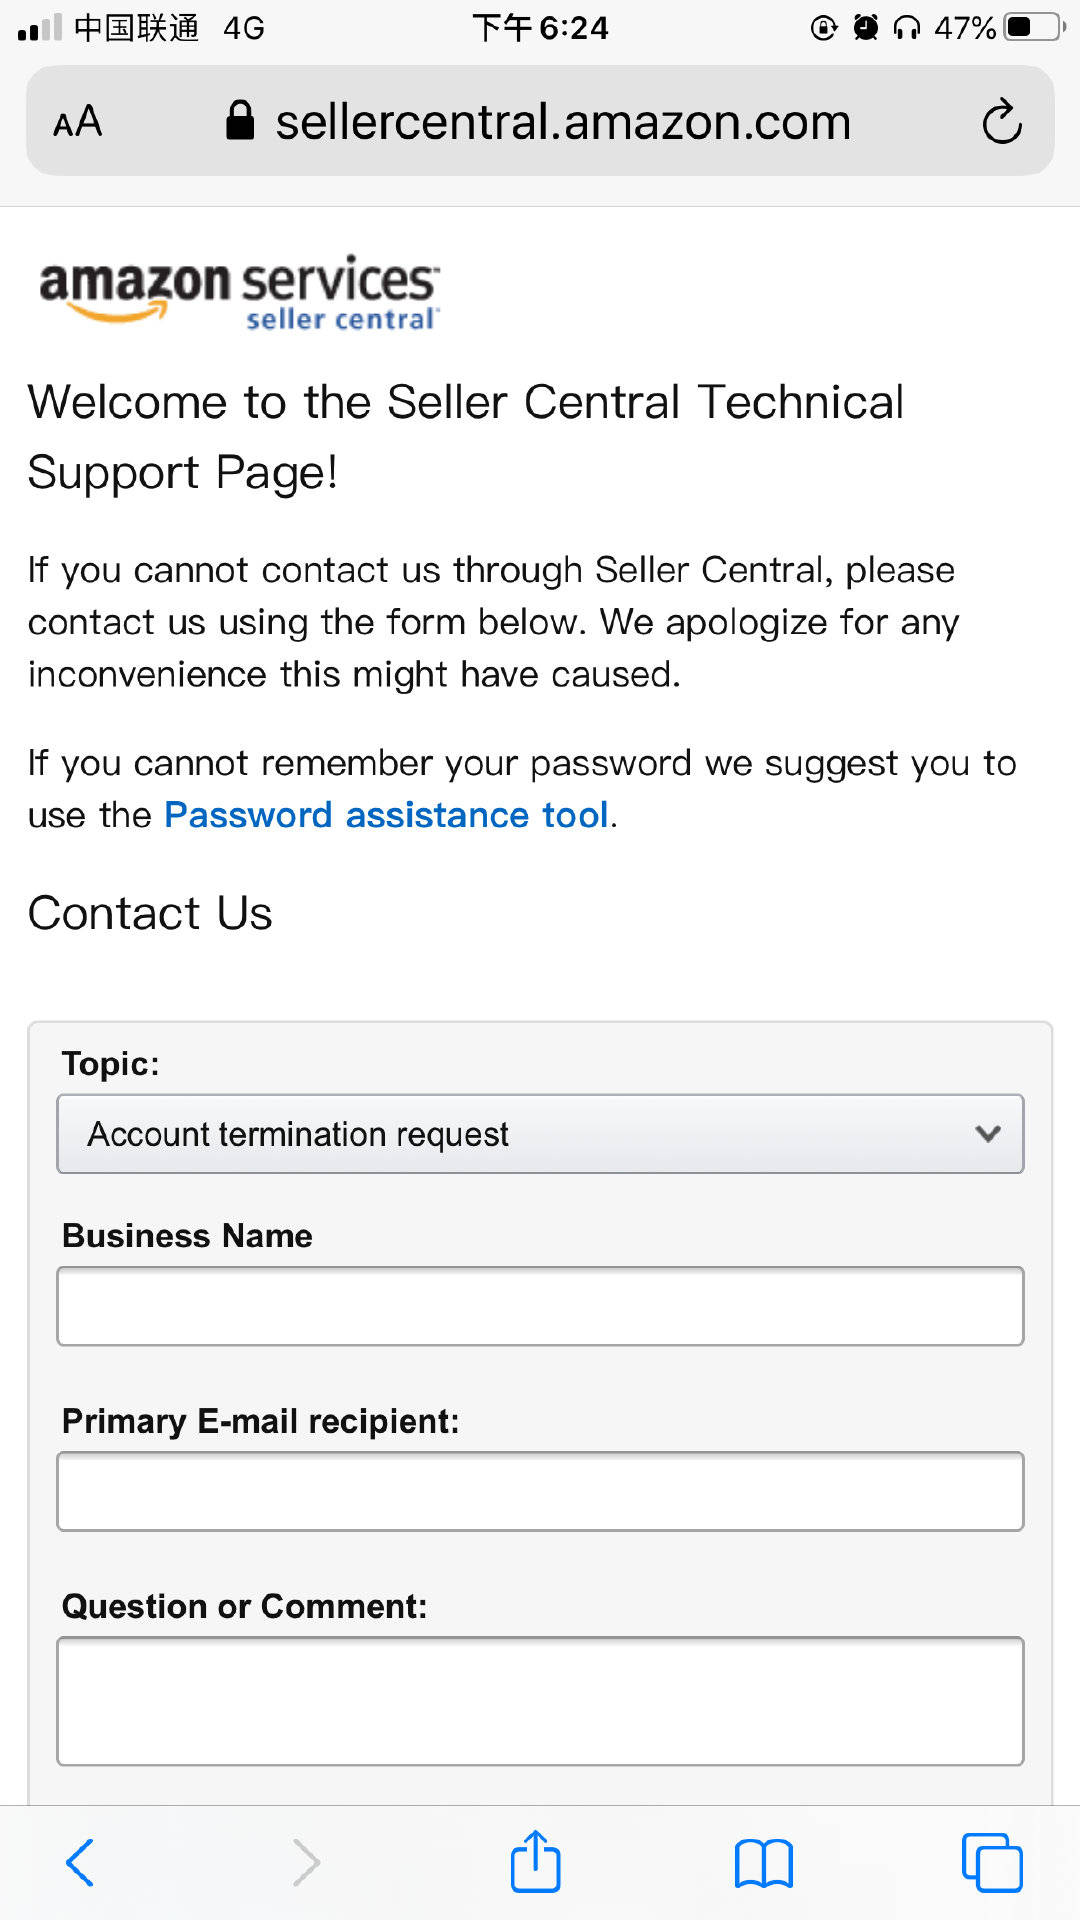Tap the sellercentral.amazon.com address bar
Screen dimensions: 1080x1920
click(562, 122)
